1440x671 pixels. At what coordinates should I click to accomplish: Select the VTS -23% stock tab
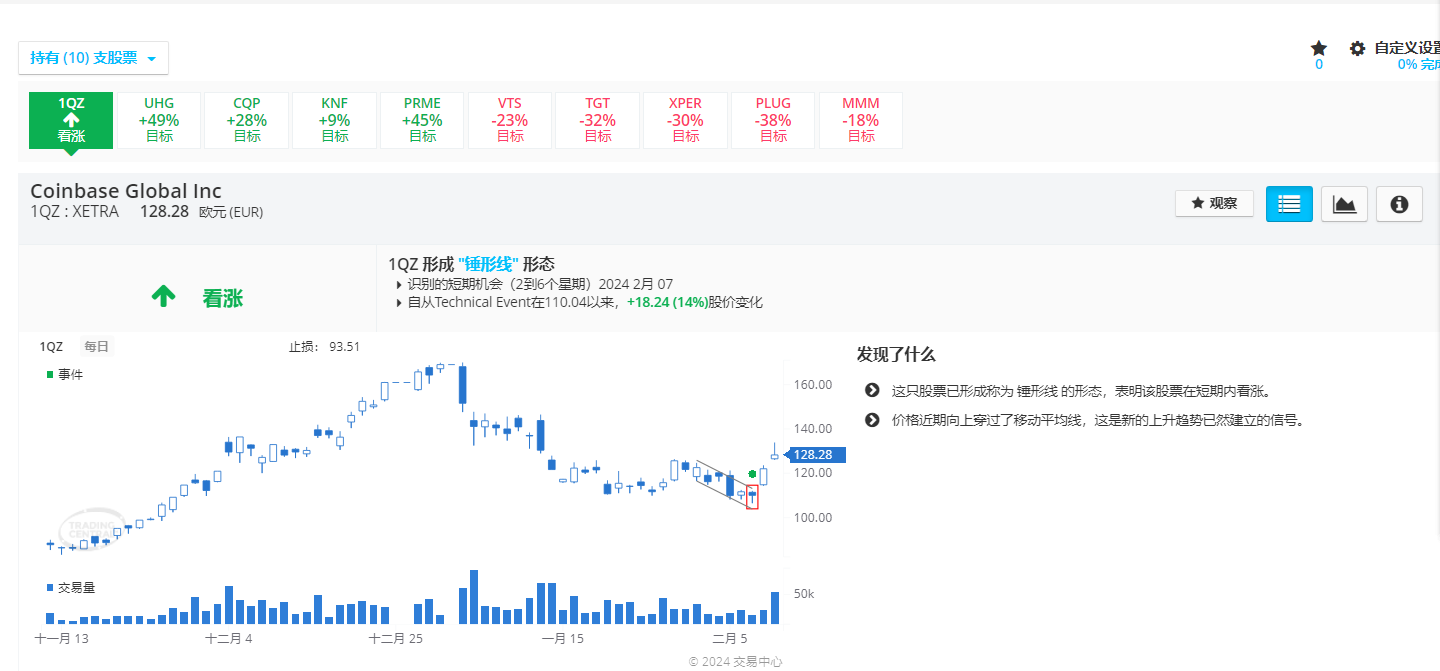[510, 120]
